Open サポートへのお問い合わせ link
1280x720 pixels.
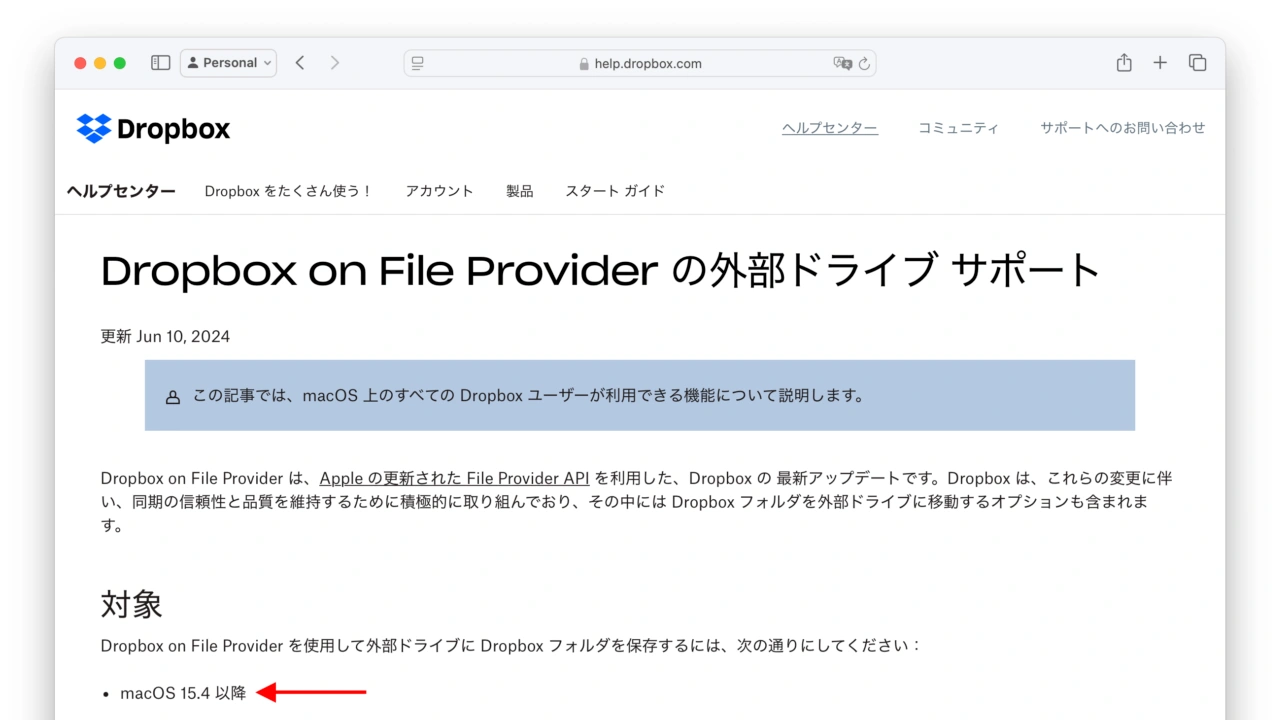click(x=1122, y=128)
